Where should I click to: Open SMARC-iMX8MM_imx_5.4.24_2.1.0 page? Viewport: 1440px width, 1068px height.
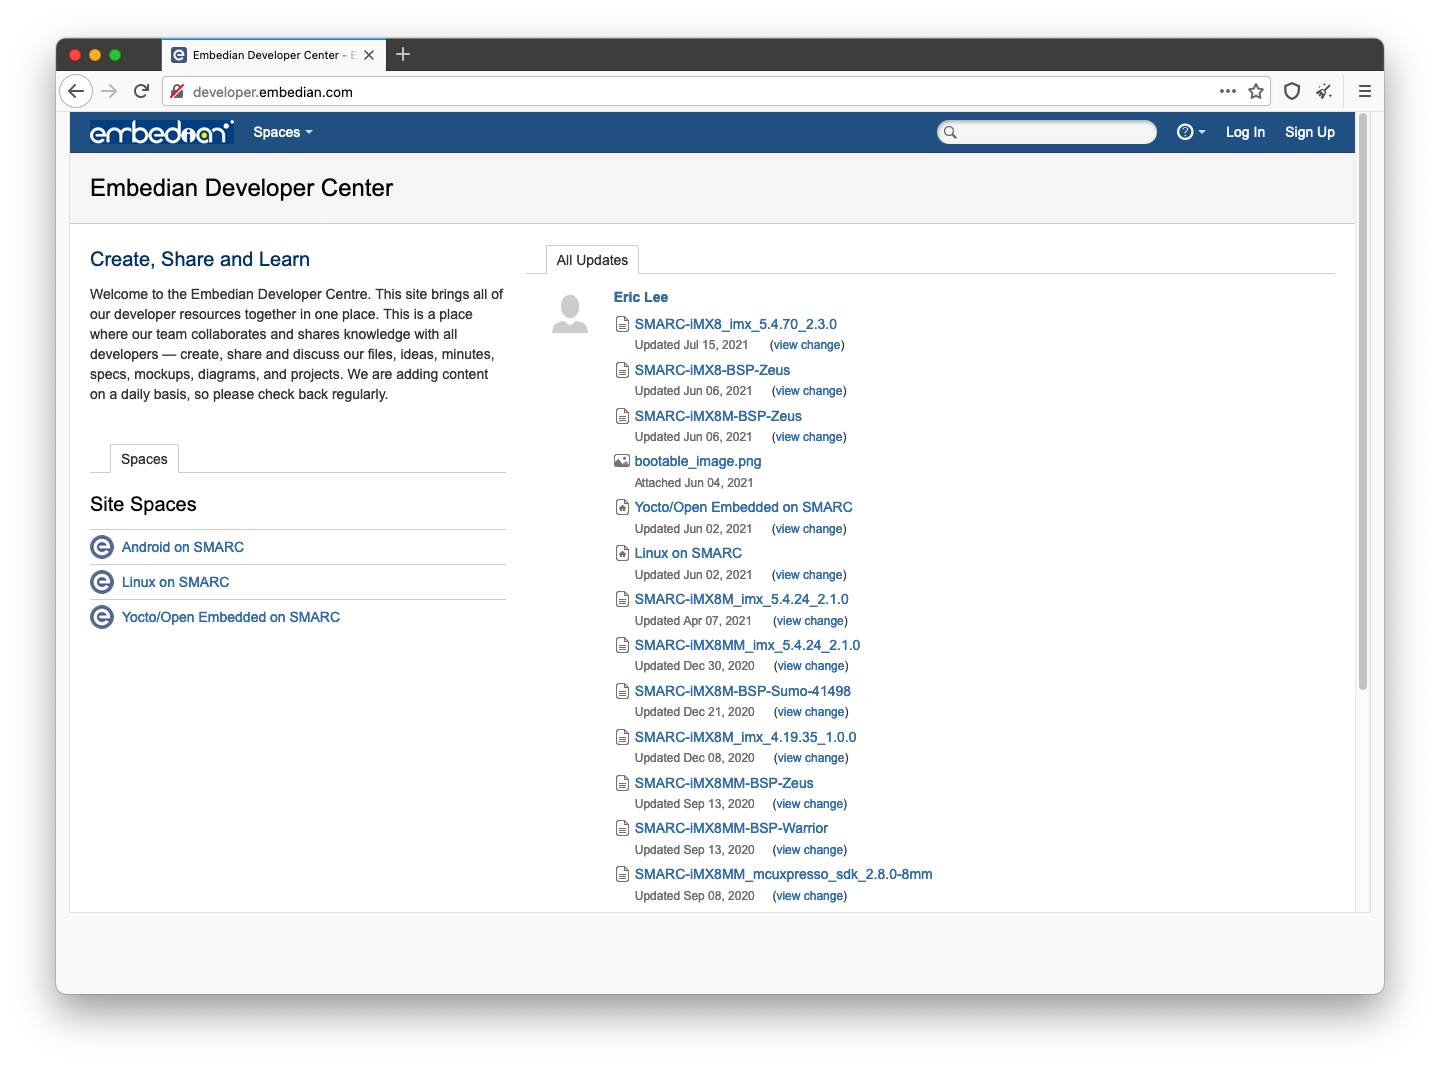point(747,645)
